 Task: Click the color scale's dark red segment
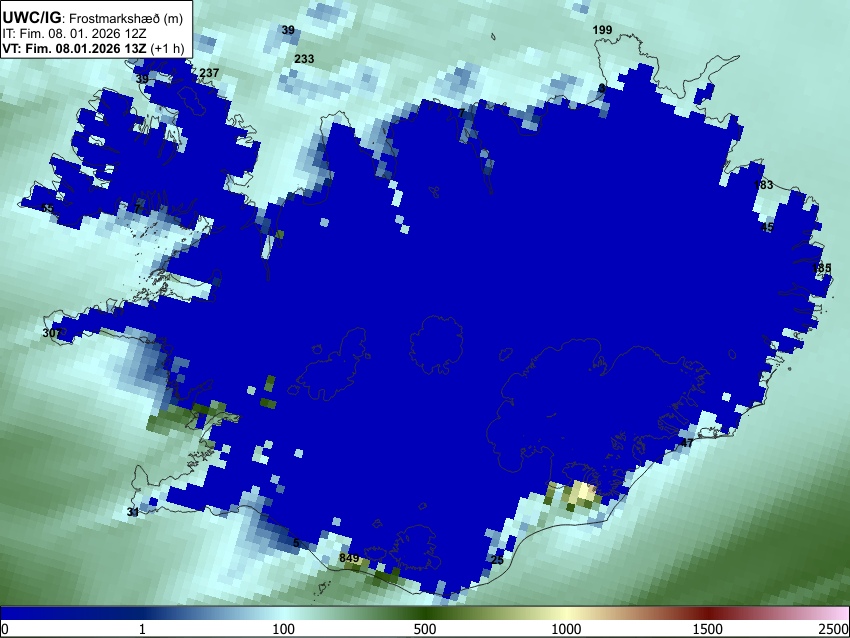click(708, 613)
